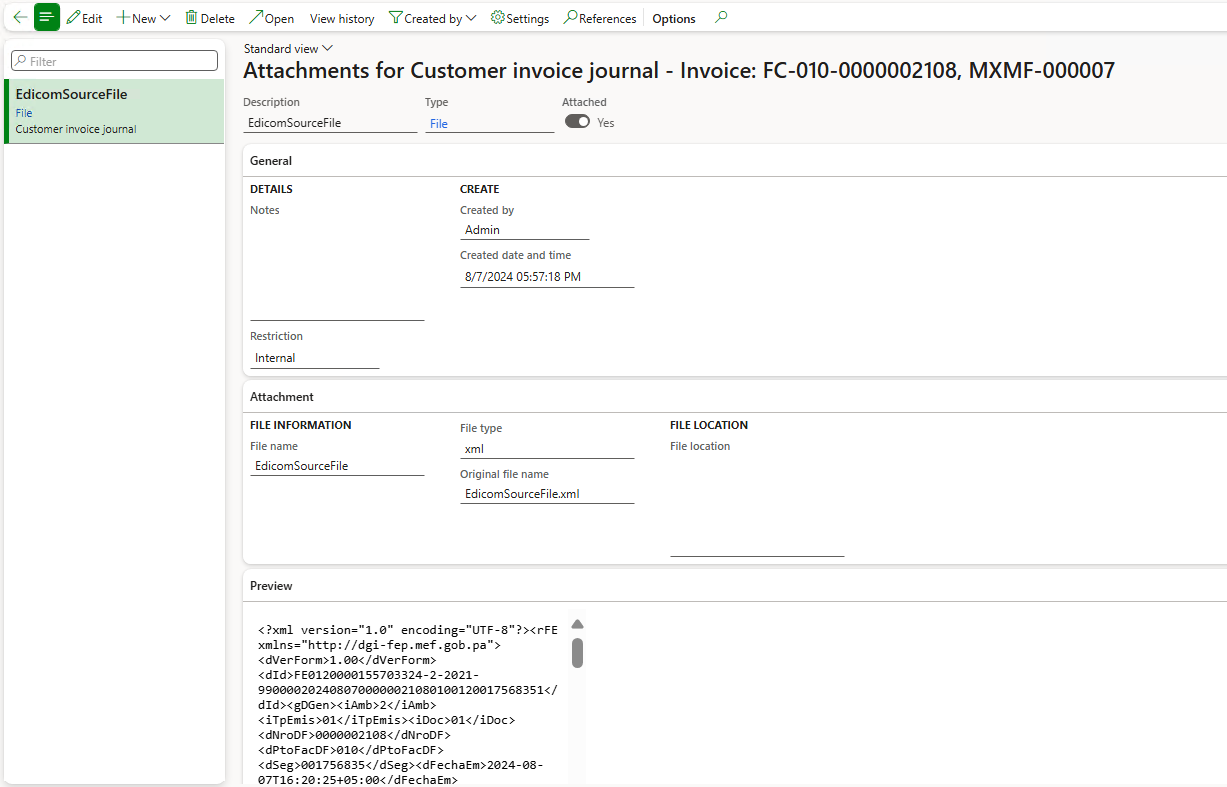
Task: Click the References magnifier icon
Action: 569,17
